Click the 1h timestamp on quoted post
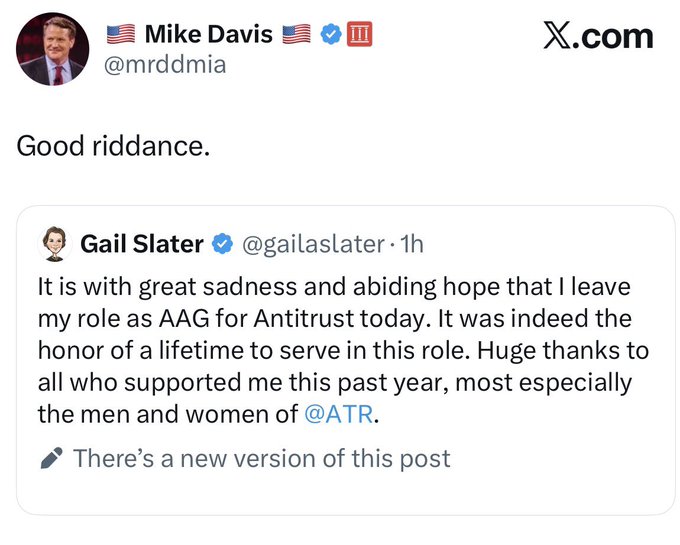 pyautogui.click(x=411, y=243)
